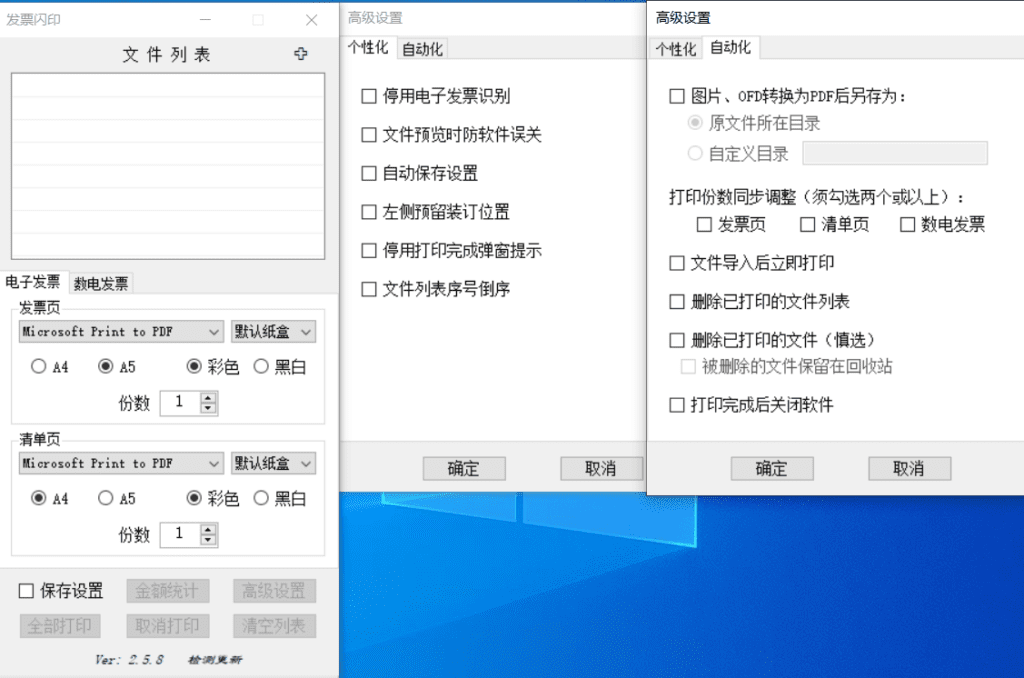Image resolution: width=1024 pixels, height=678 pixels.
Task: Select 个性化 tab in middle dialog
Action: tap(368, 48)
